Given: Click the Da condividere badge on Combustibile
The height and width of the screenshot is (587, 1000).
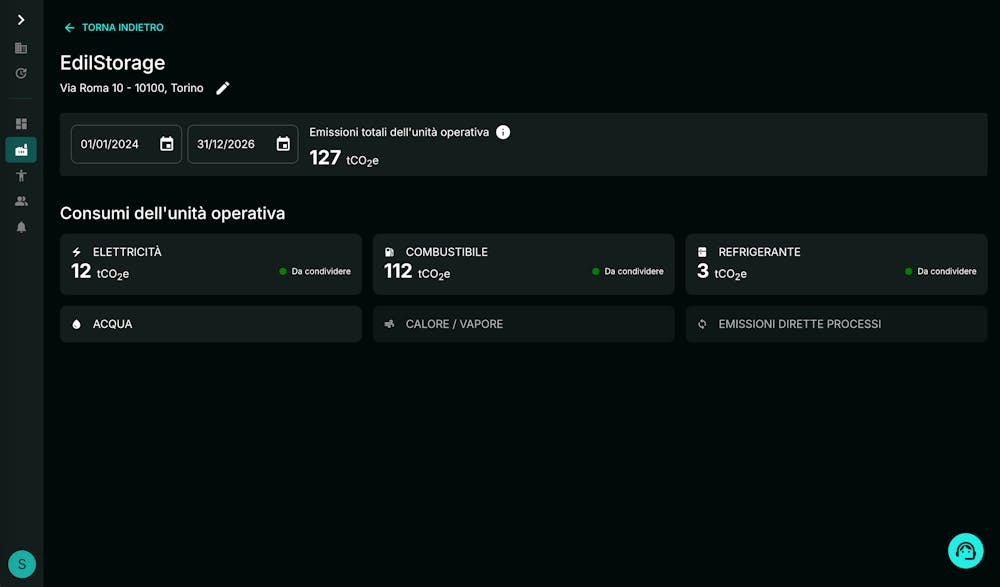Looking at the screenshot, I should 630,270.
